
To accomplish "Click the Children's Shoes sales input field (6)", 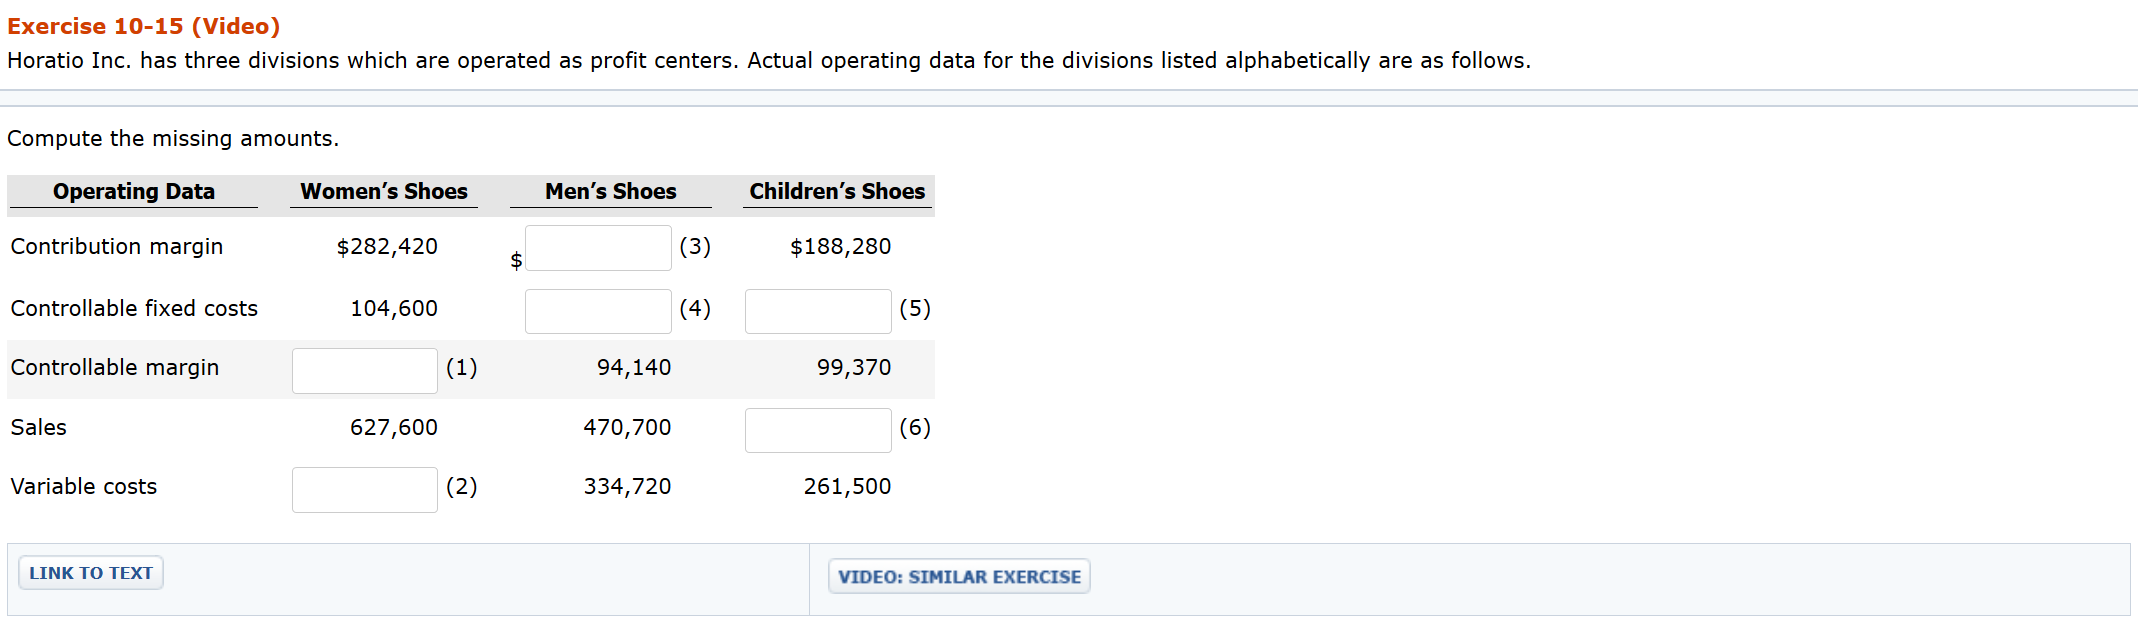I will (x=818, y=430).
